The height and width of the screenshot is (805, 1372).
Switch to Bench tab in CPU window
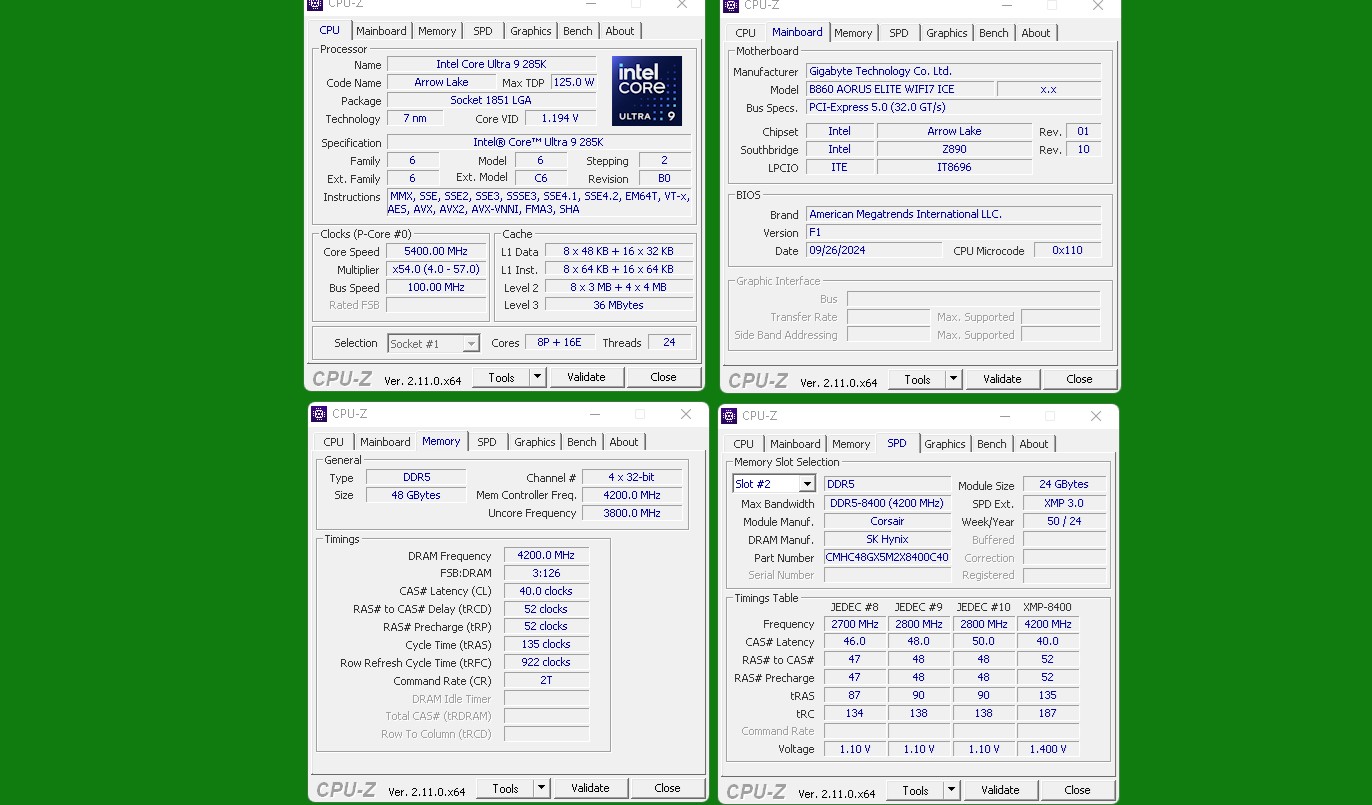(x=577, y=31)
